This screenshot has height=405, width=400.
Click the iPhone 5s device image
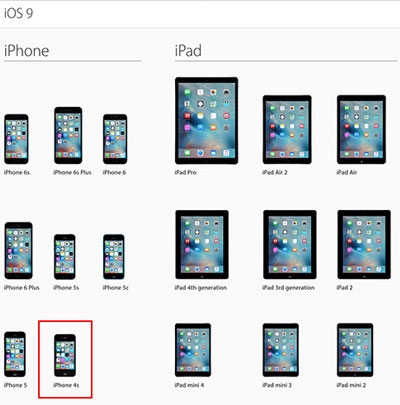[x=65, y=257]
